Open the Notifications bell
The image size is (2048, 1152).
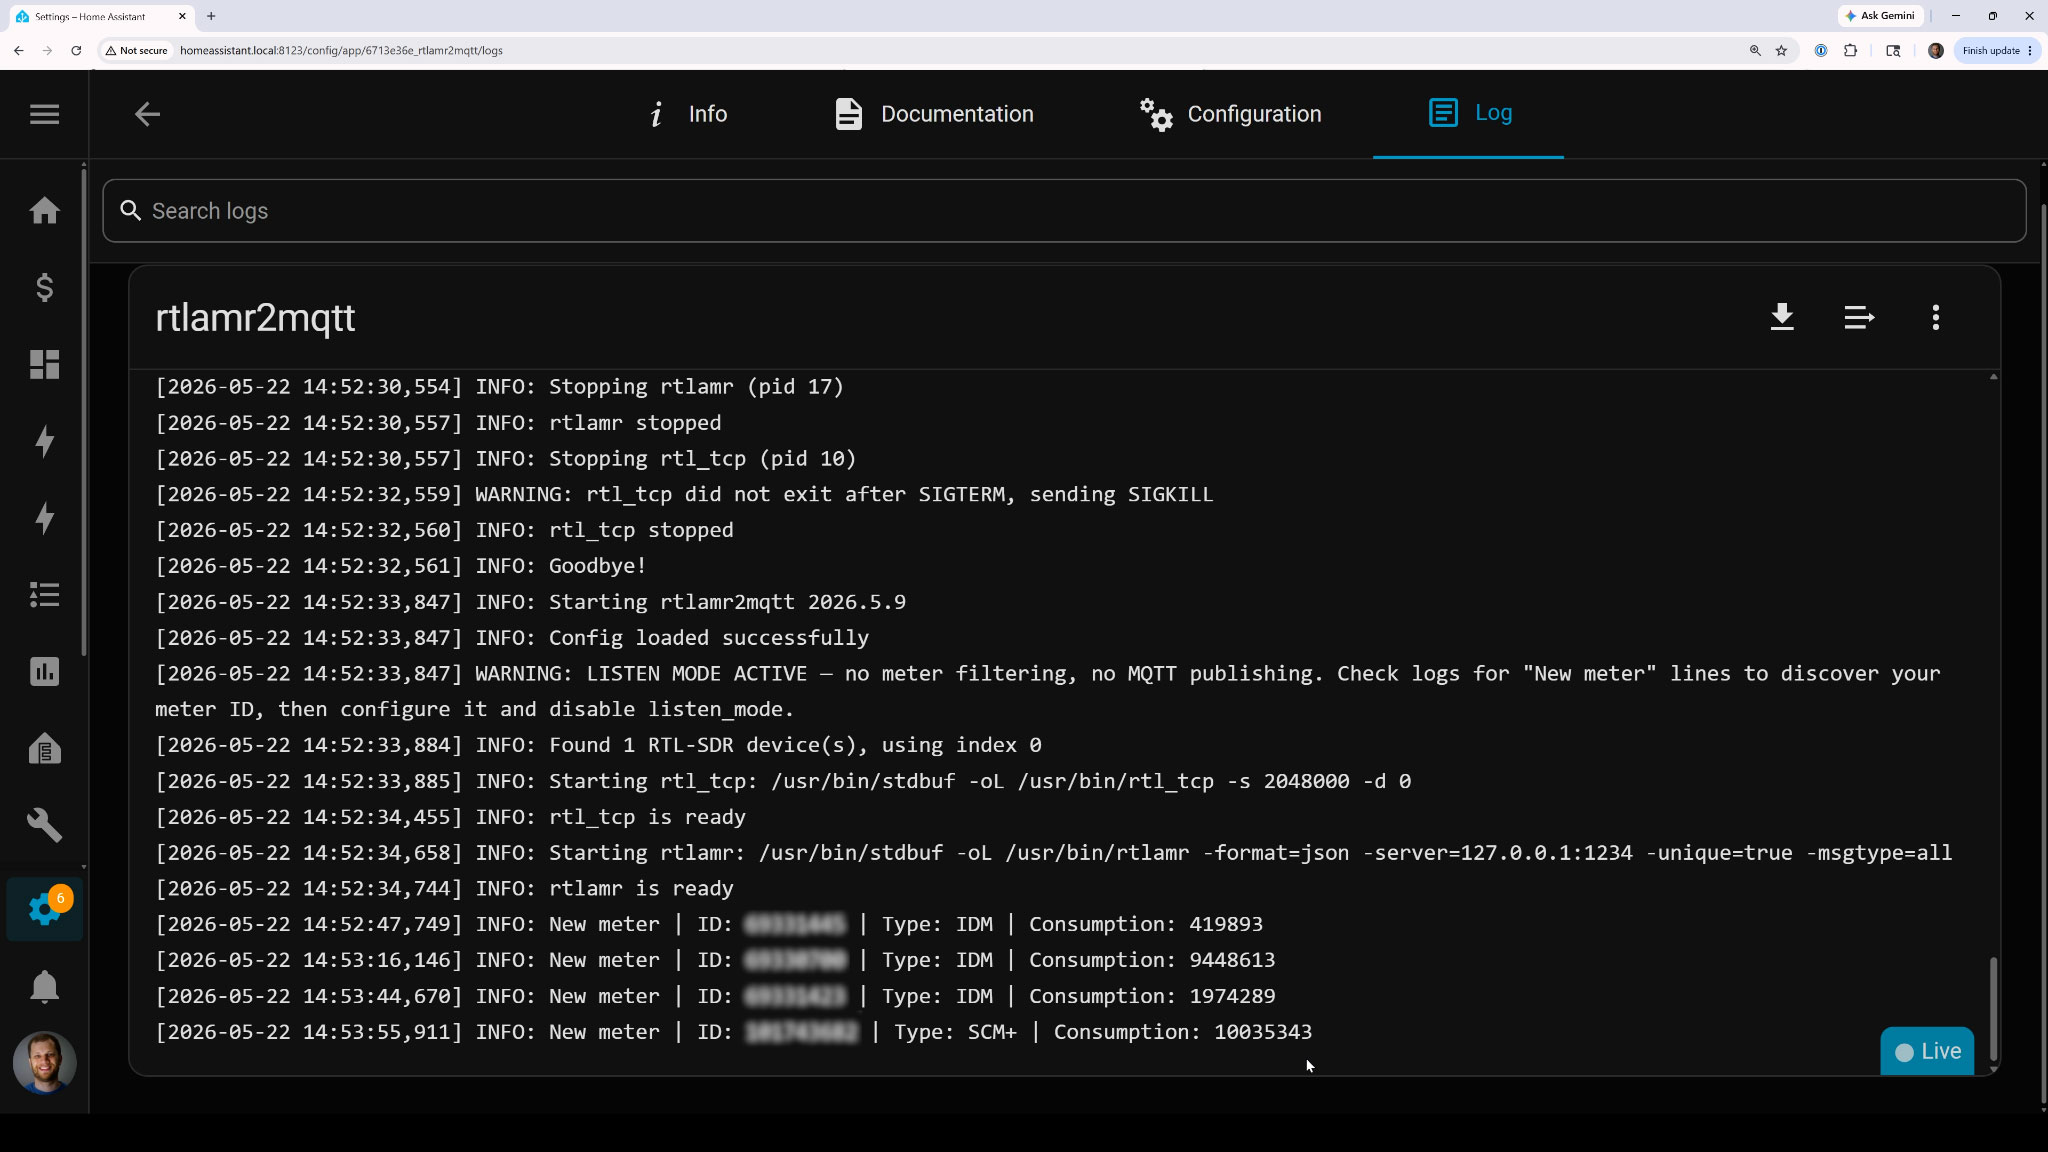44,987
